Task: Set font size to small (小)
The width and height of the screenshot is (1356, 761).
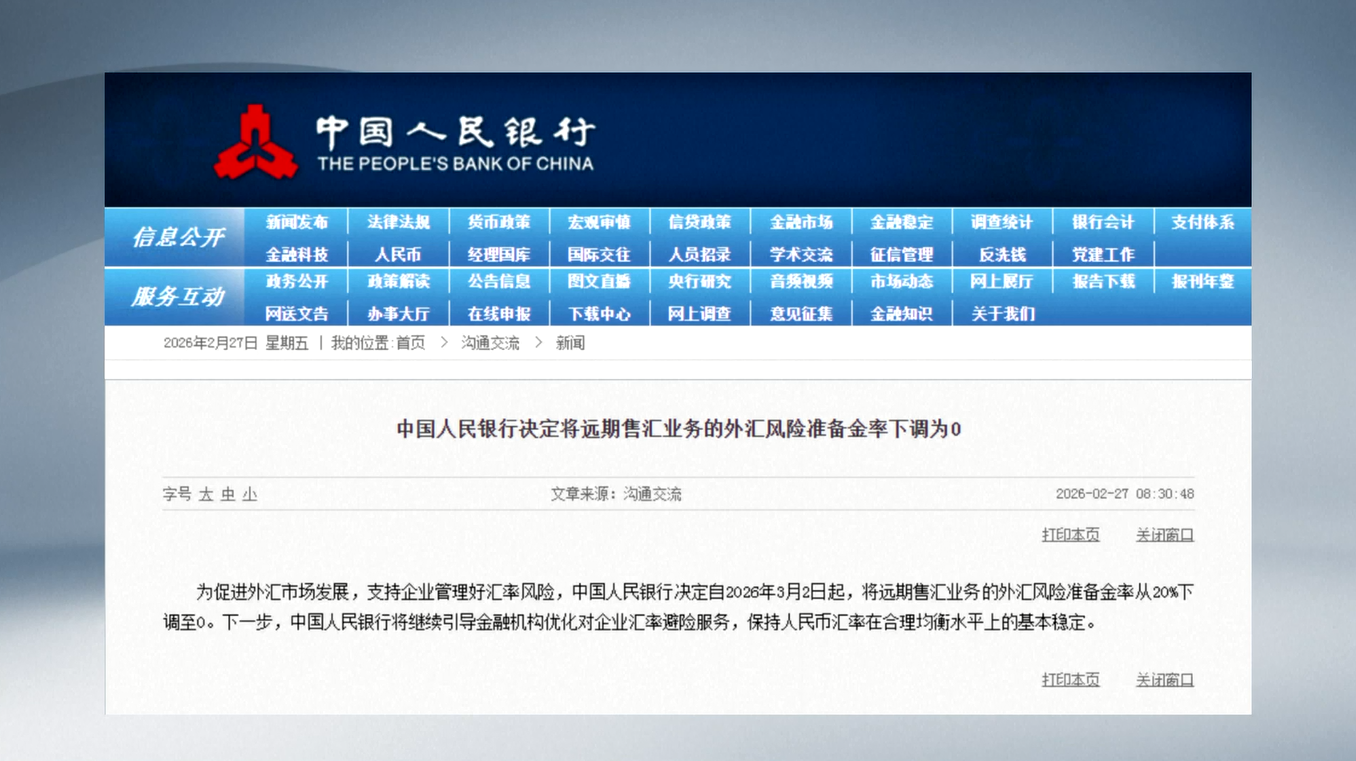Action: 250,494
